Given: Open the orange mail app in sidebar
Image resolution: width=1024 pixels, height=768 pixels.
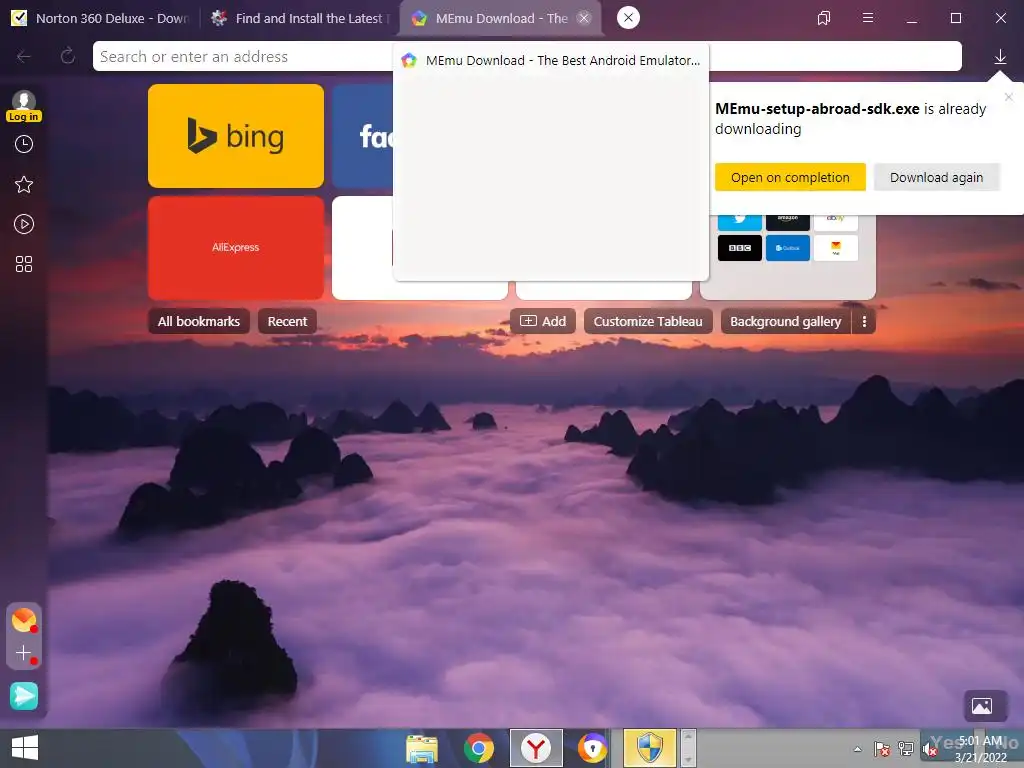Looking at the screenshot, I should click(x=24, y=620).
